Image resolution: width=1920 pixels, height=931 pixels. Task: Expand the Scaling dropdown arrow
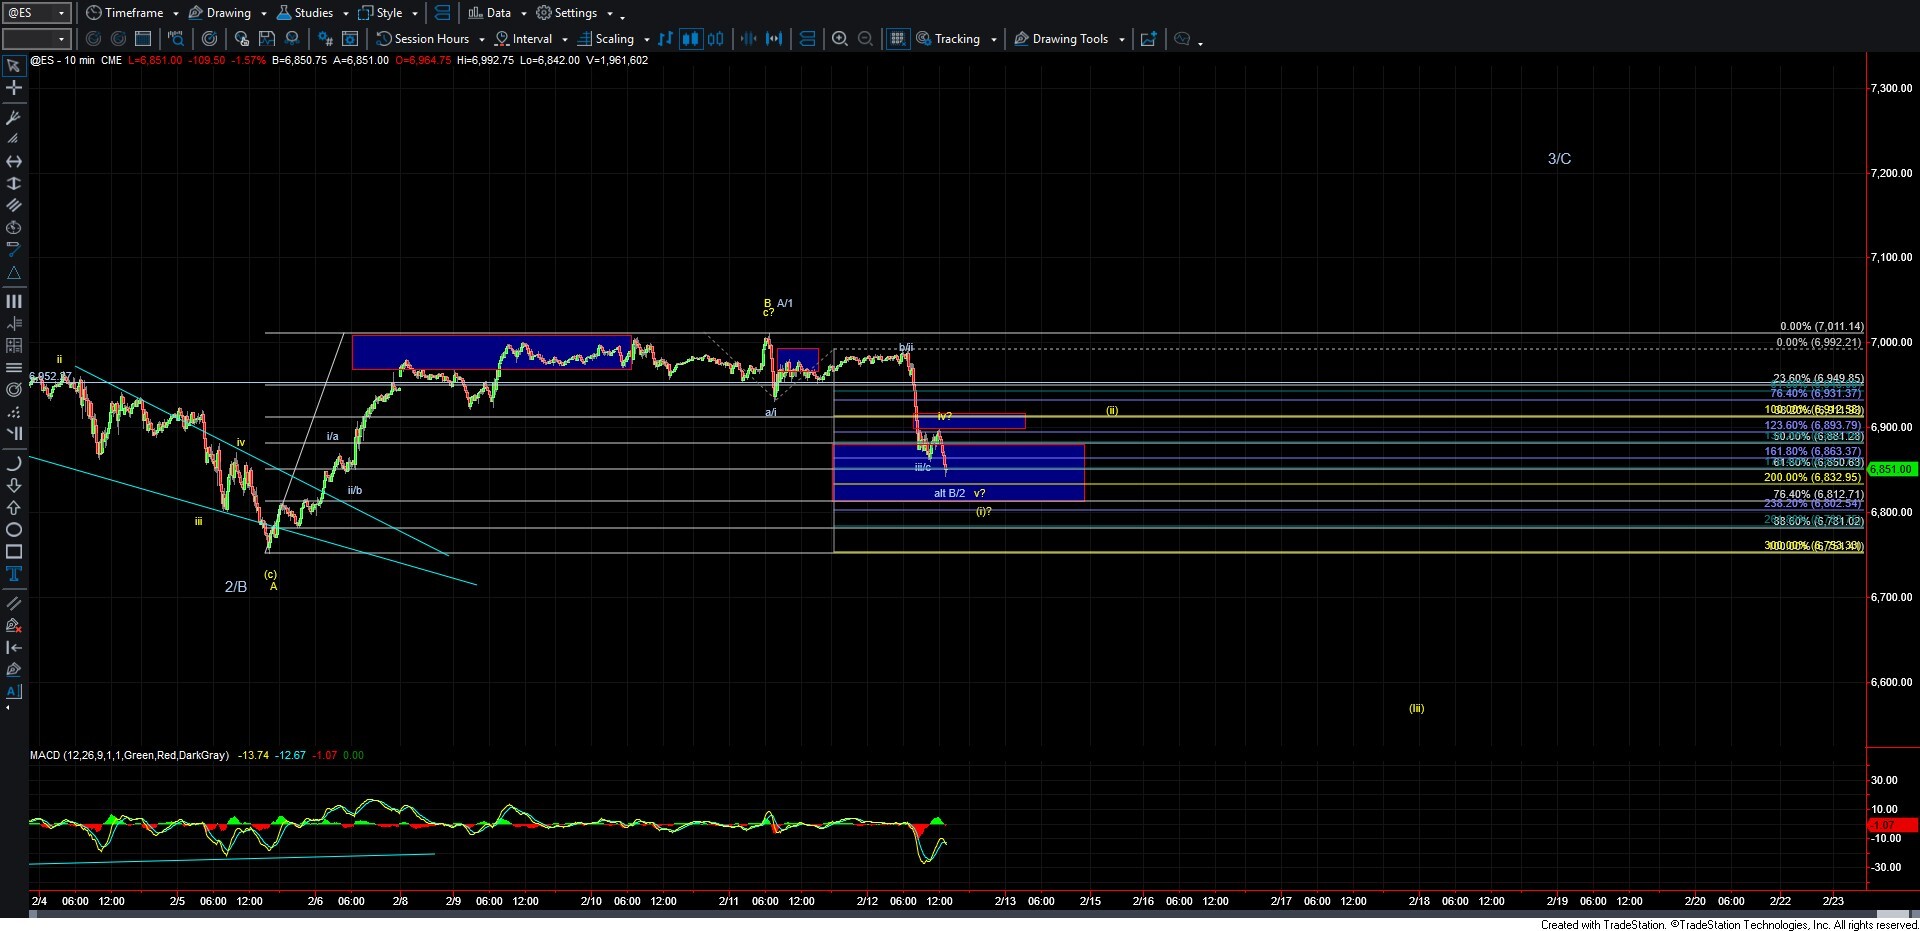(647, 40)
